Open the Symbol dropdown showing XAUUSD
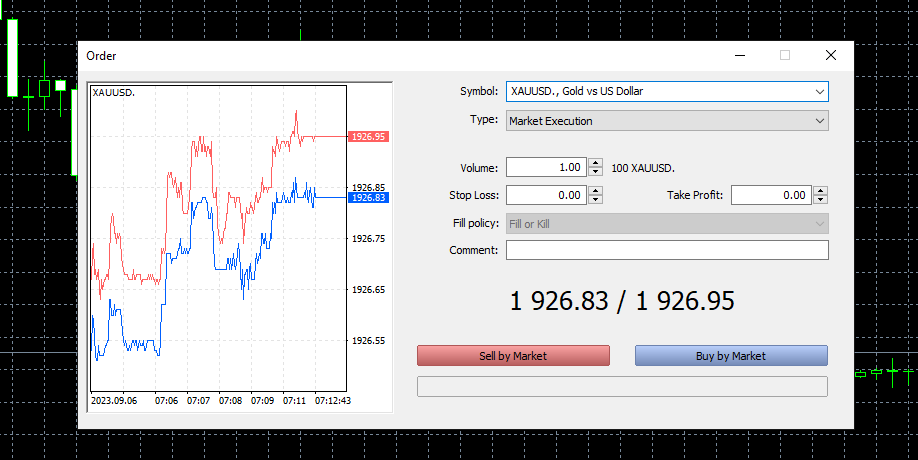This screenshot has height=460, width=918. [667, 91]
